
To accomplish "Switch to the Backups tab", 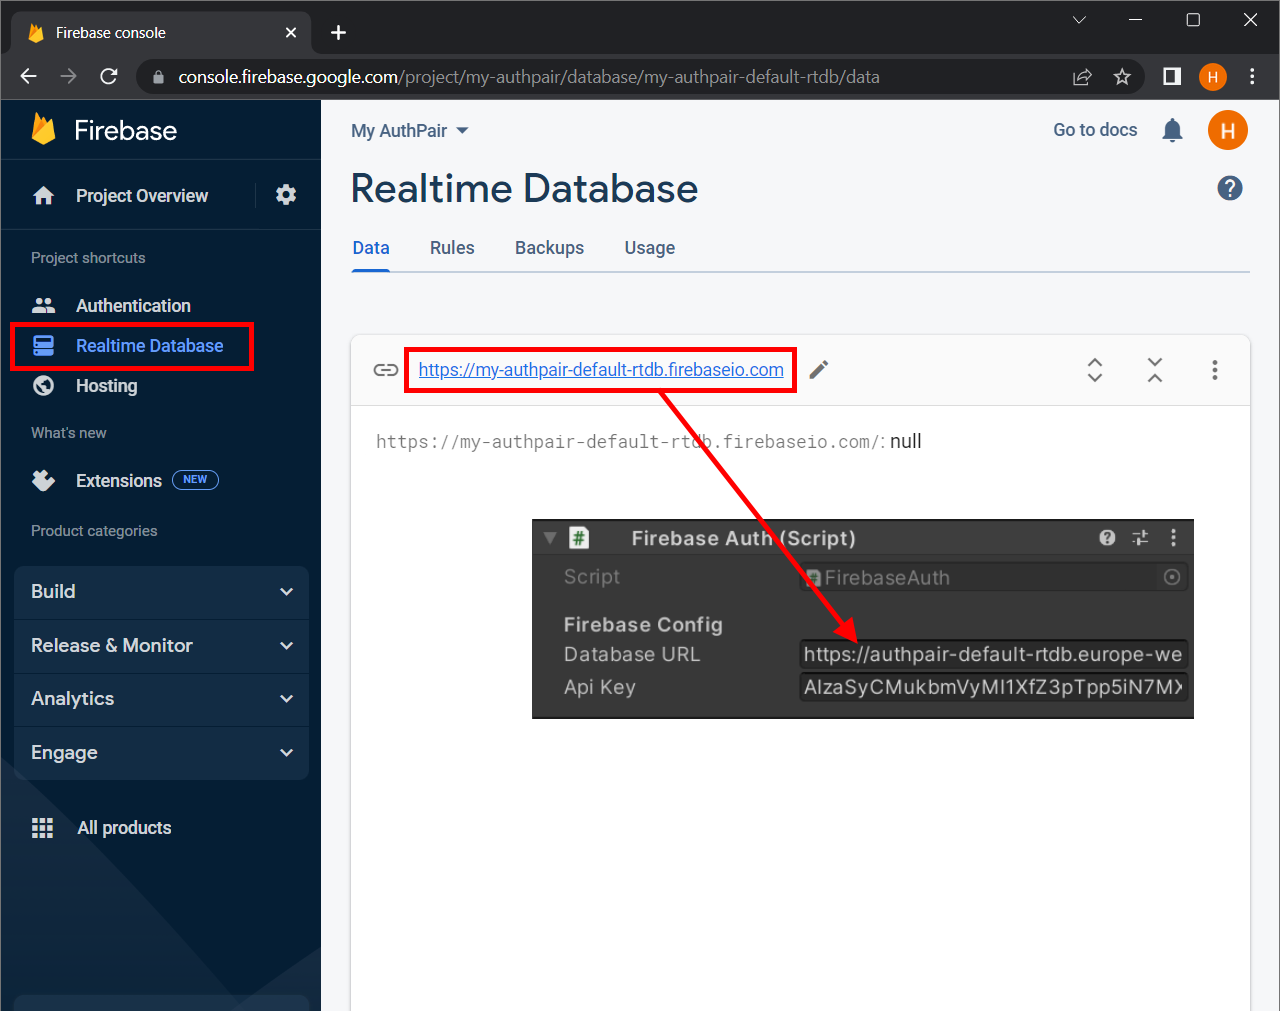I will click(549, 248).
